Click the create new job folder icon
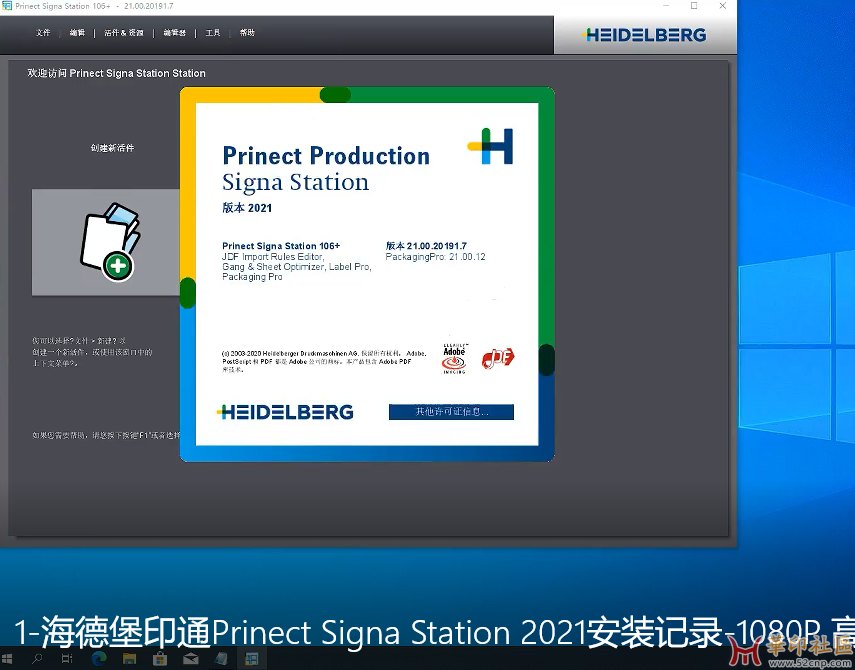Screen dimensions: 855x670 111,242
